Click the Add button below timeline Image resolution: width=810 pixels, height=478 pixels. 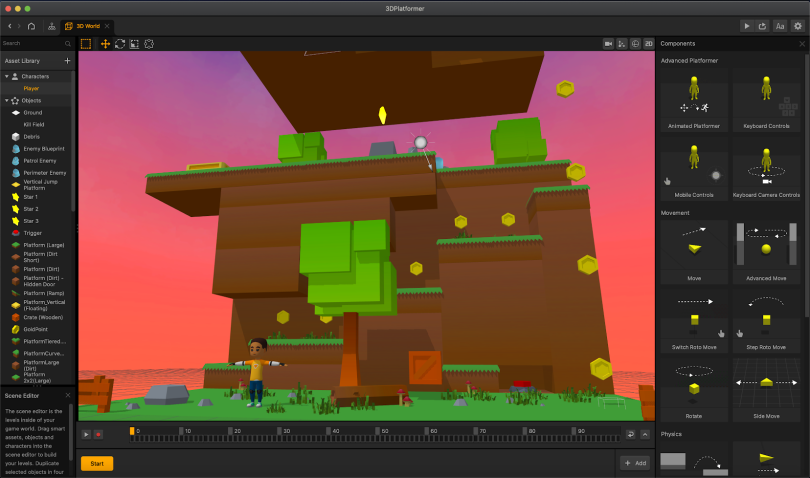(x=635, y=463)
